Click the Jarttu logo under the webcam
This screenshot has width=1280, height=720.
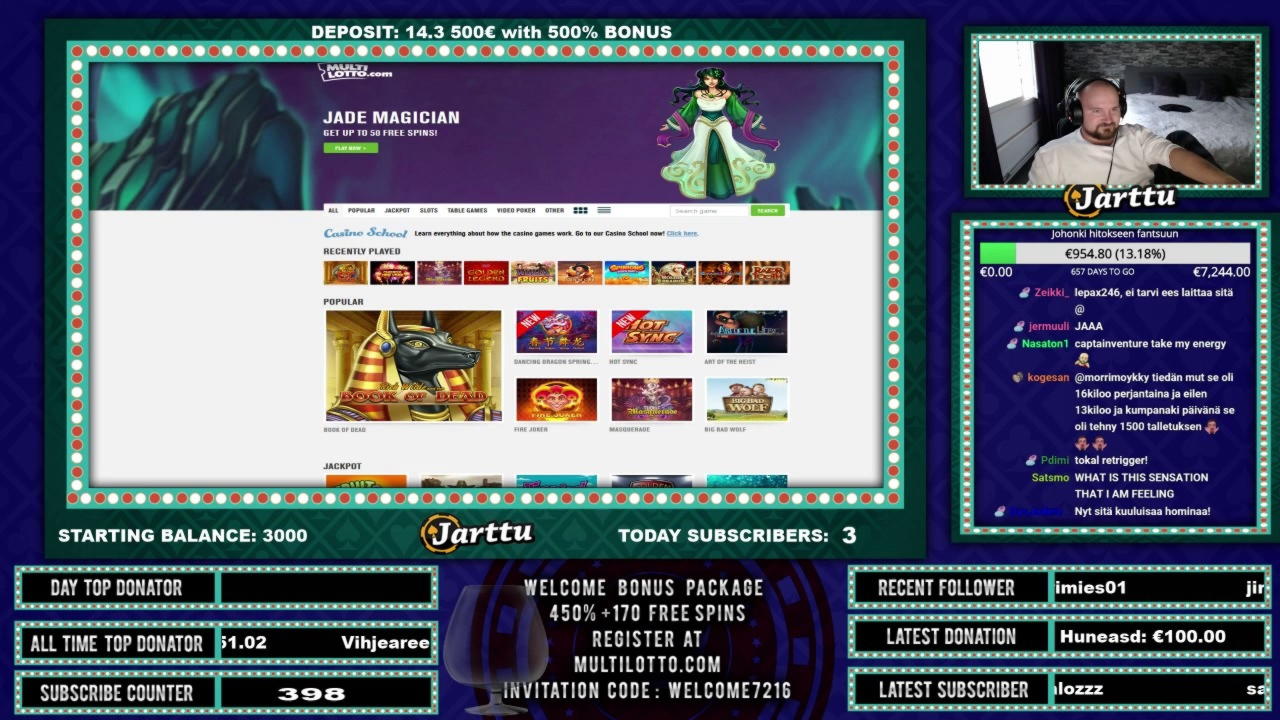(x=1120, y=198)
